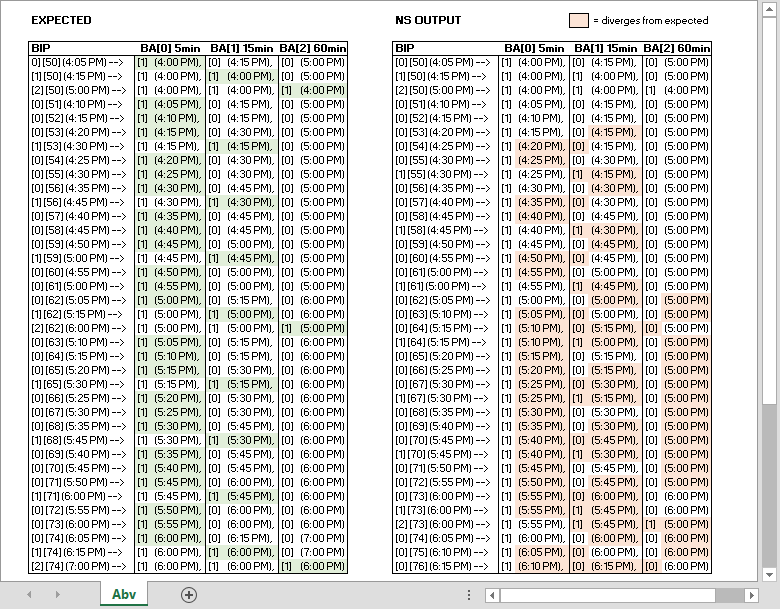This screenshot has height=609, width=780.
Task: Click the peach 'diverges from expected' legend swatch
Action: coord(579,20)
